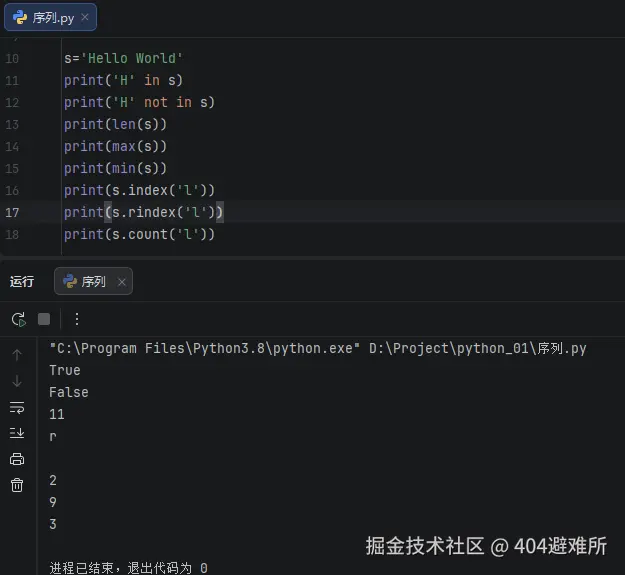625x575 pixels.
Task: Click the output value 2
Action: tap(53, 480)
